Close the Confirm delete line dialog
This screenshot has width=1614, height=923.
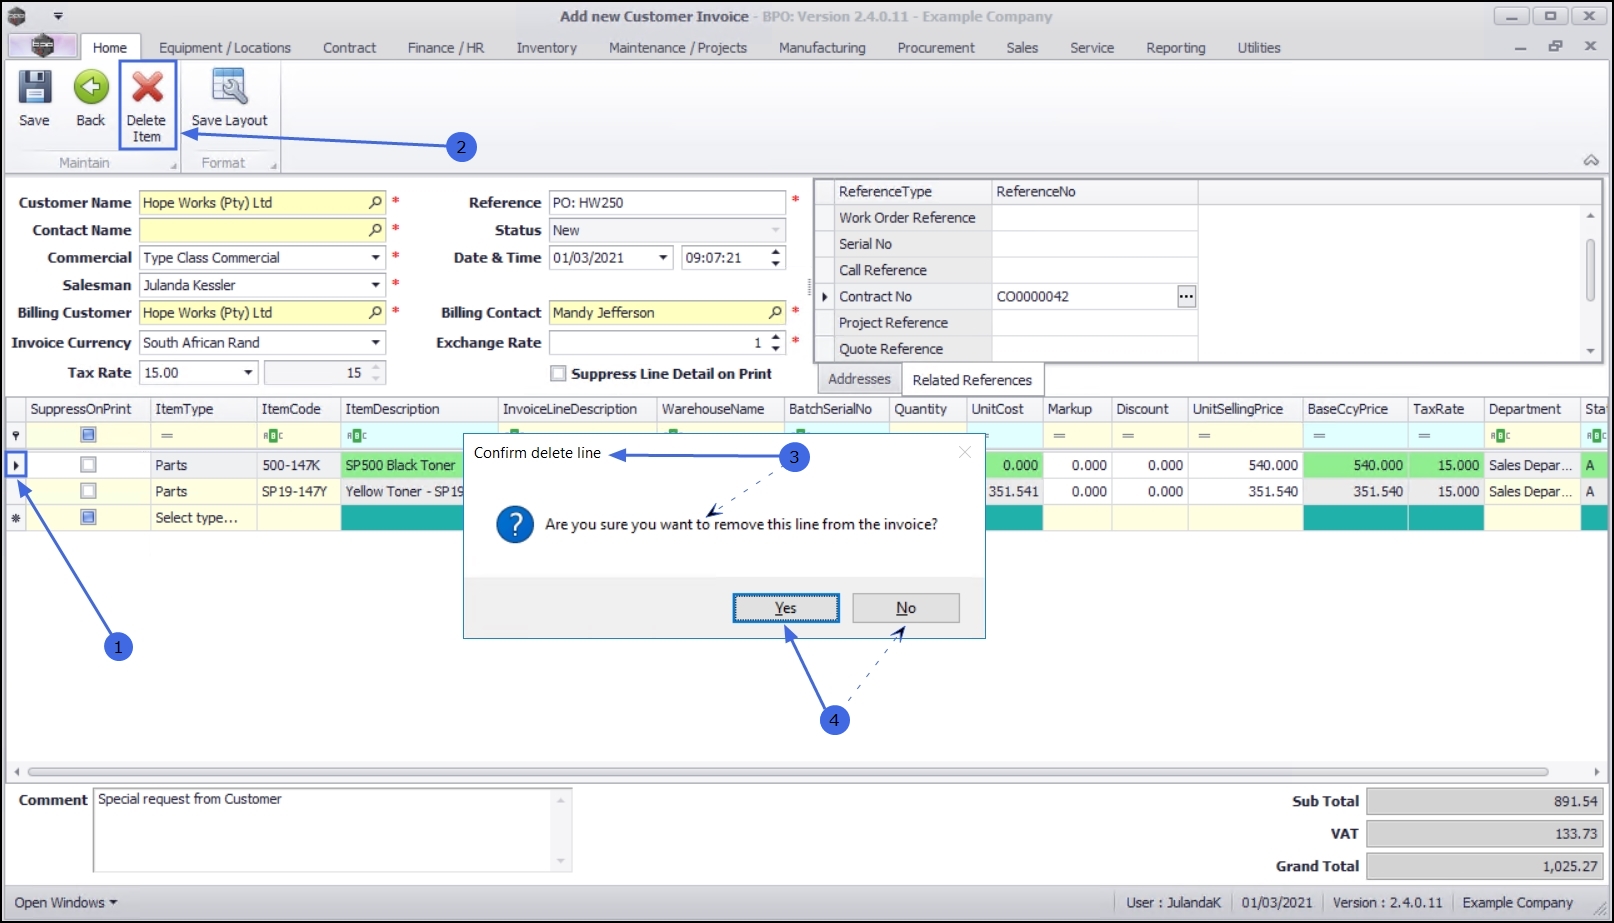click(964, 453)
